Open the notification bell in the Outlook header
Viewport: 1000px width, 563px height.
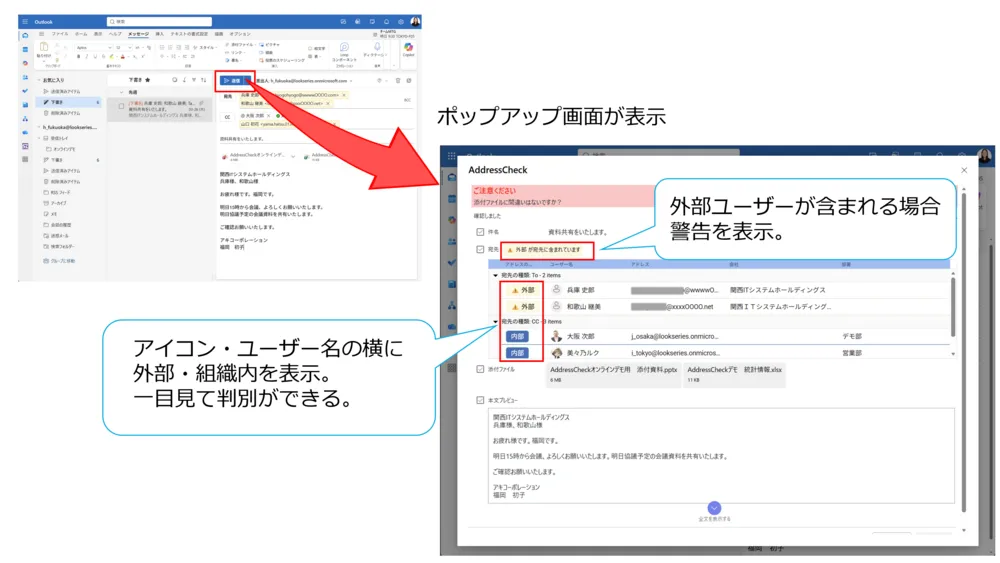pyautogui.click(x=386, y=22)
